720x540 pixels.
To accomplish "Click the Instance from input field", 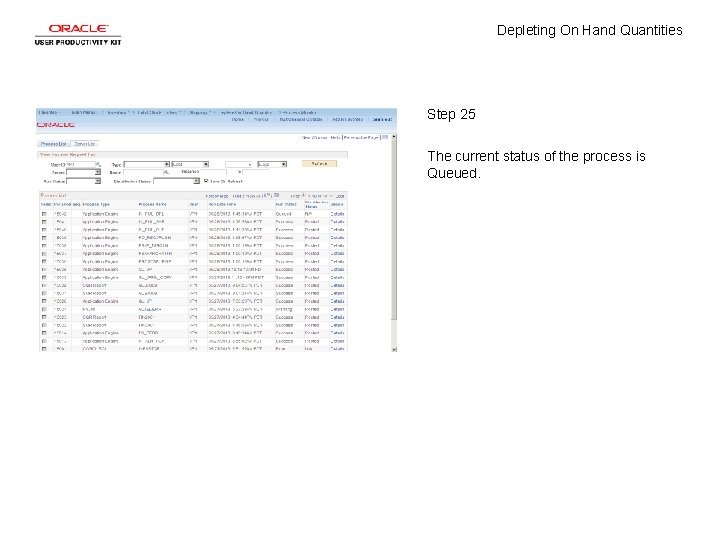I will pyautogui.click(x=213, y=172).
